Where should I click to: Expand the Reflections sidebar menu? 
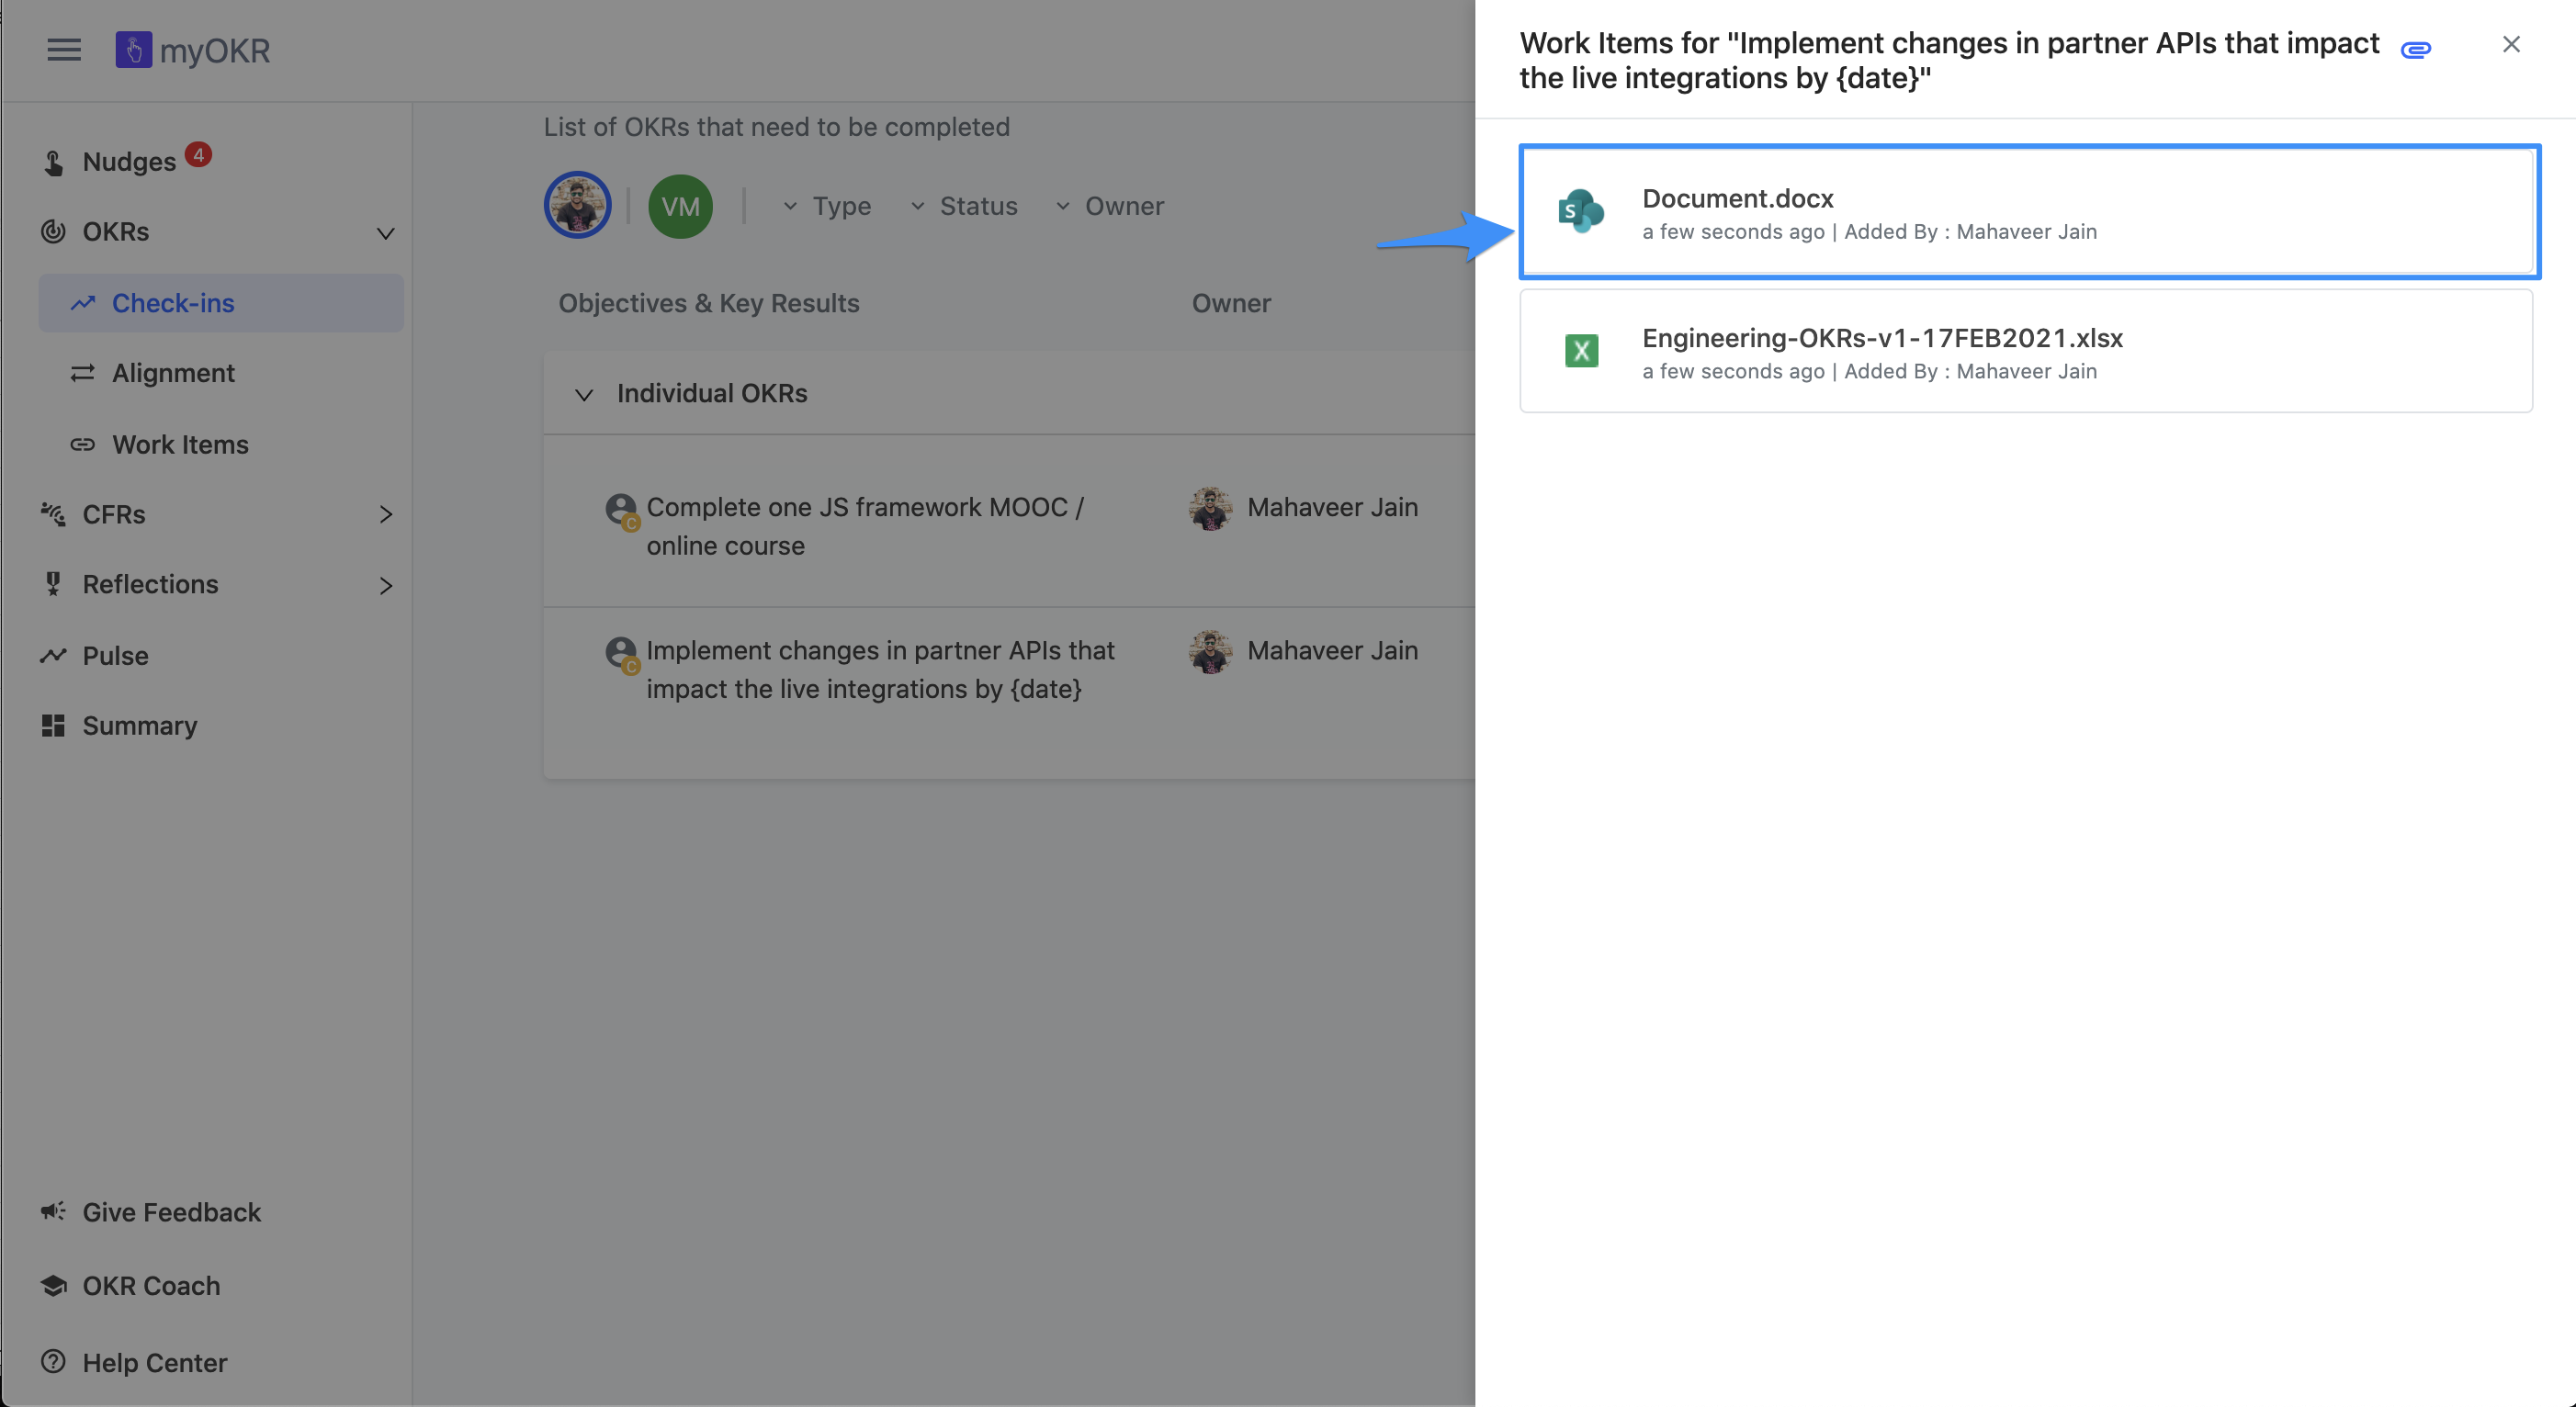[385, 585]
